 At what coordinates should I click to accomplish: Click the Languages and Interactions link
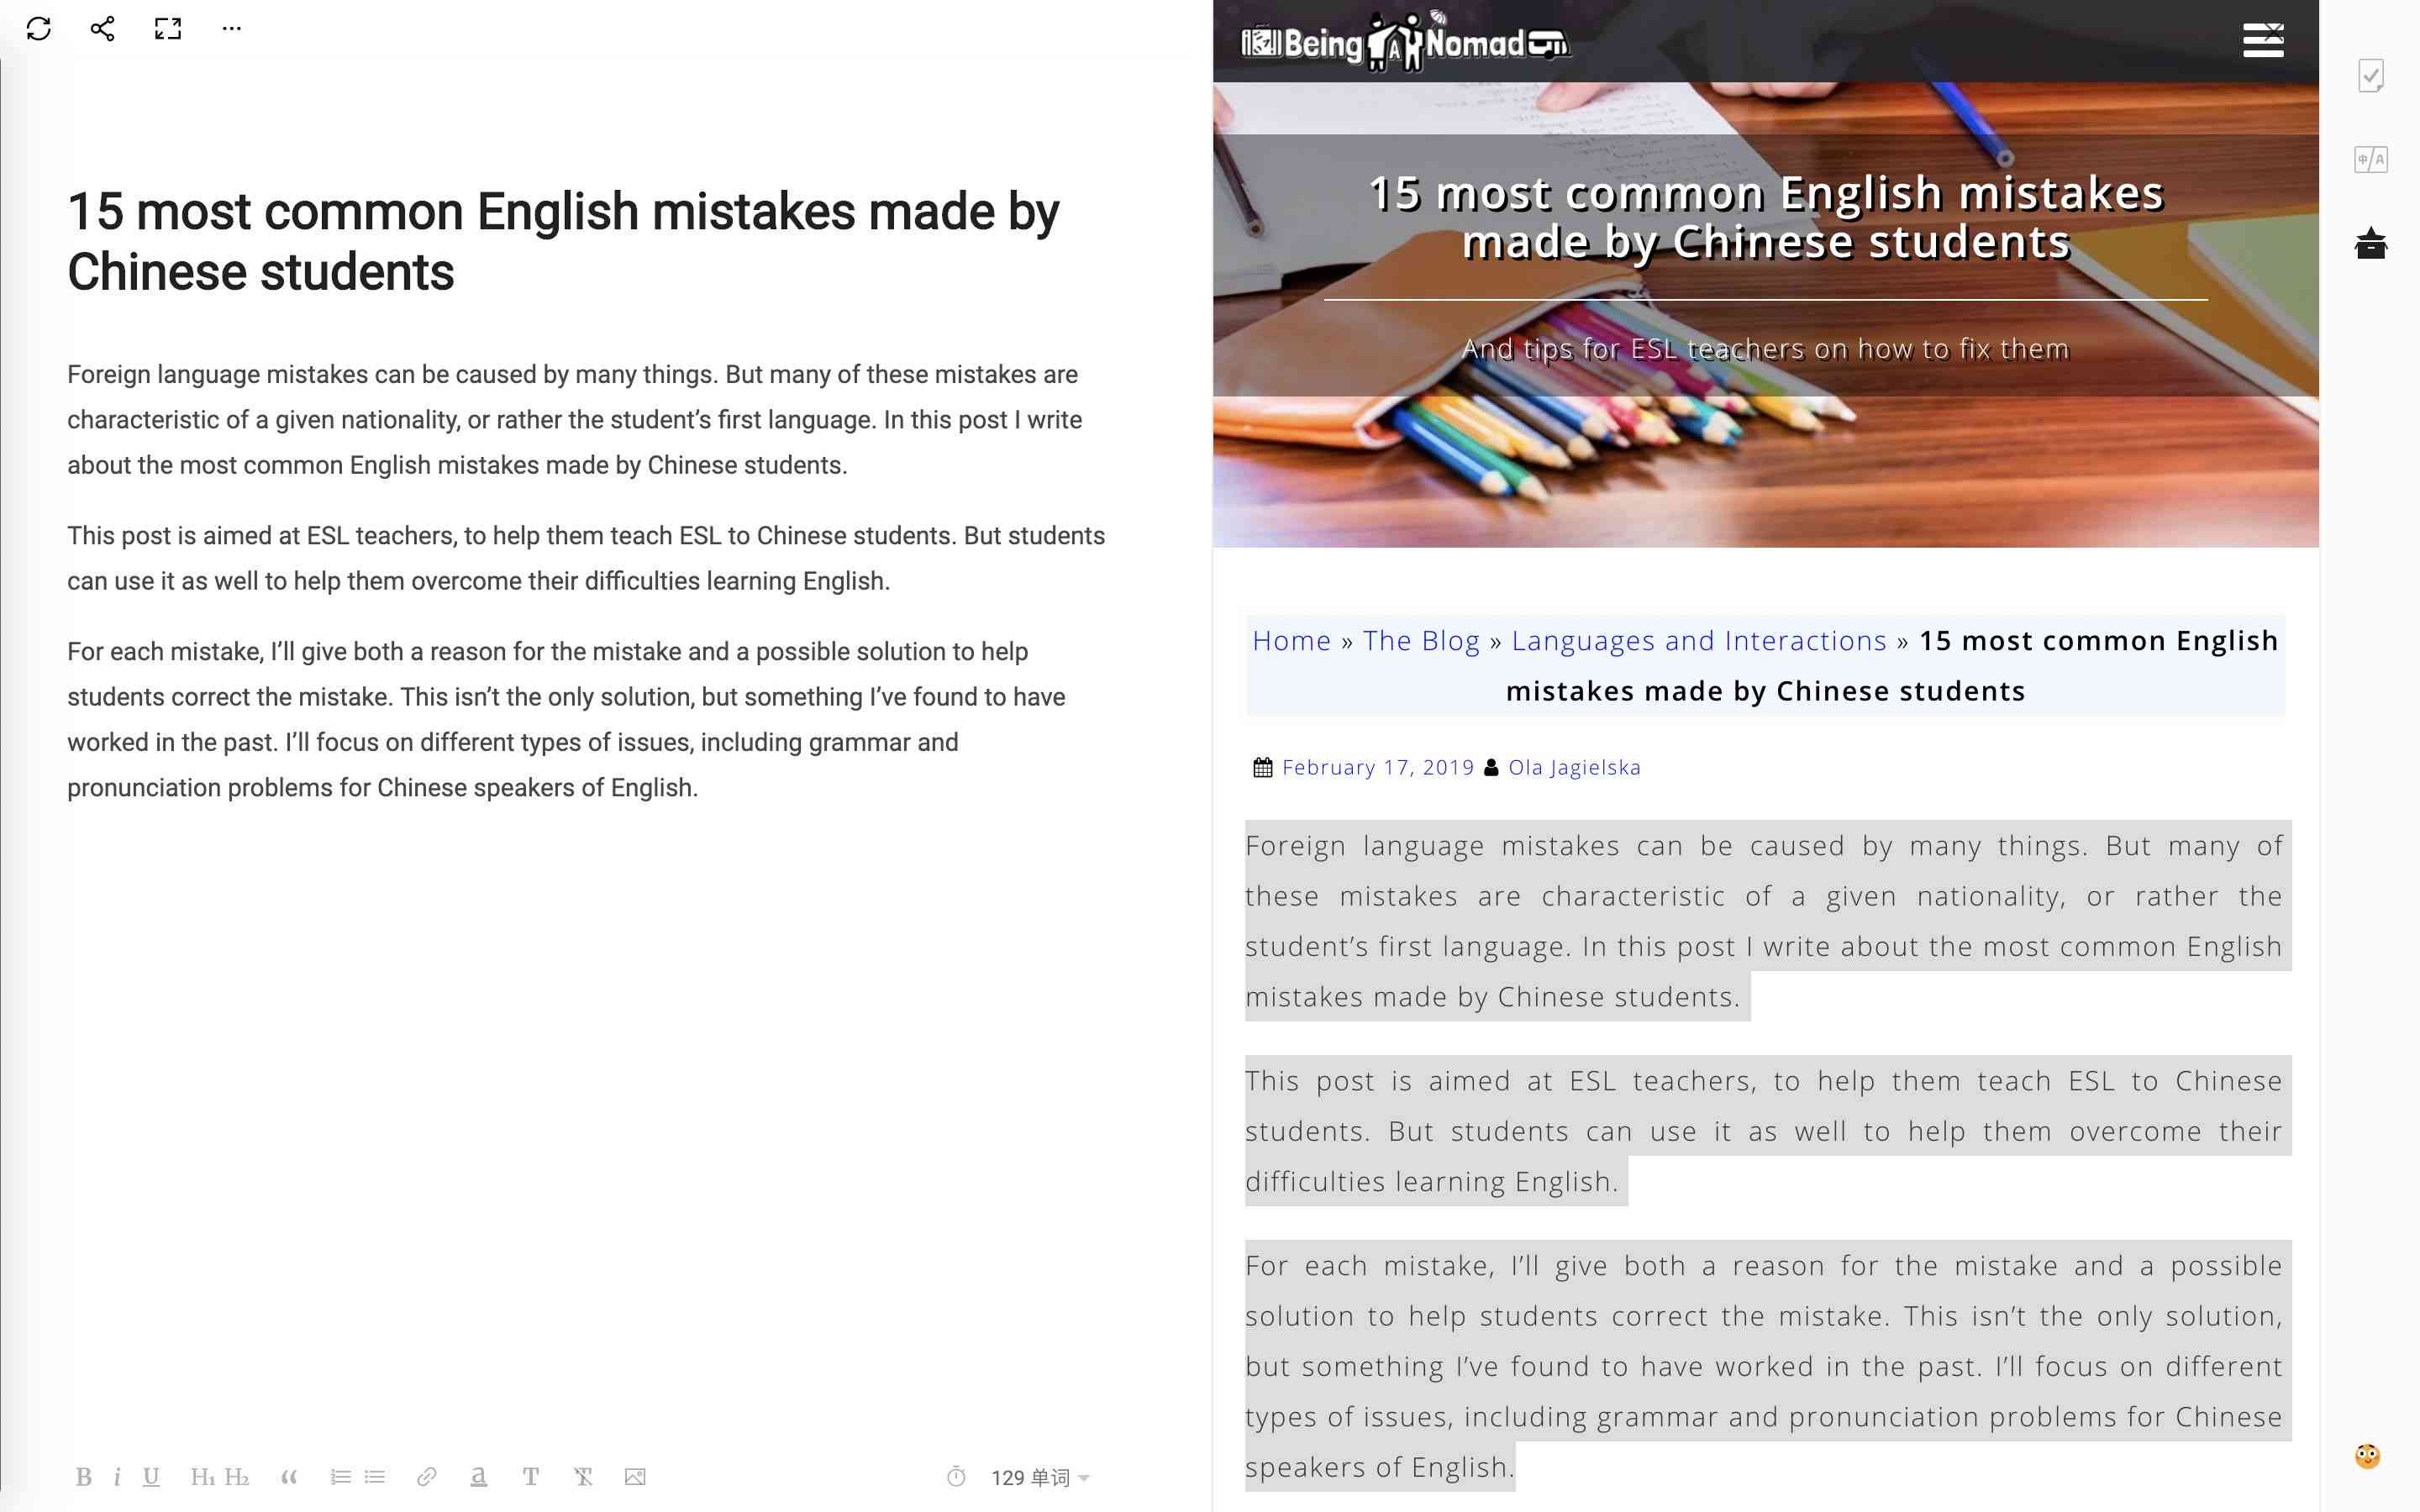[1699, 639]
